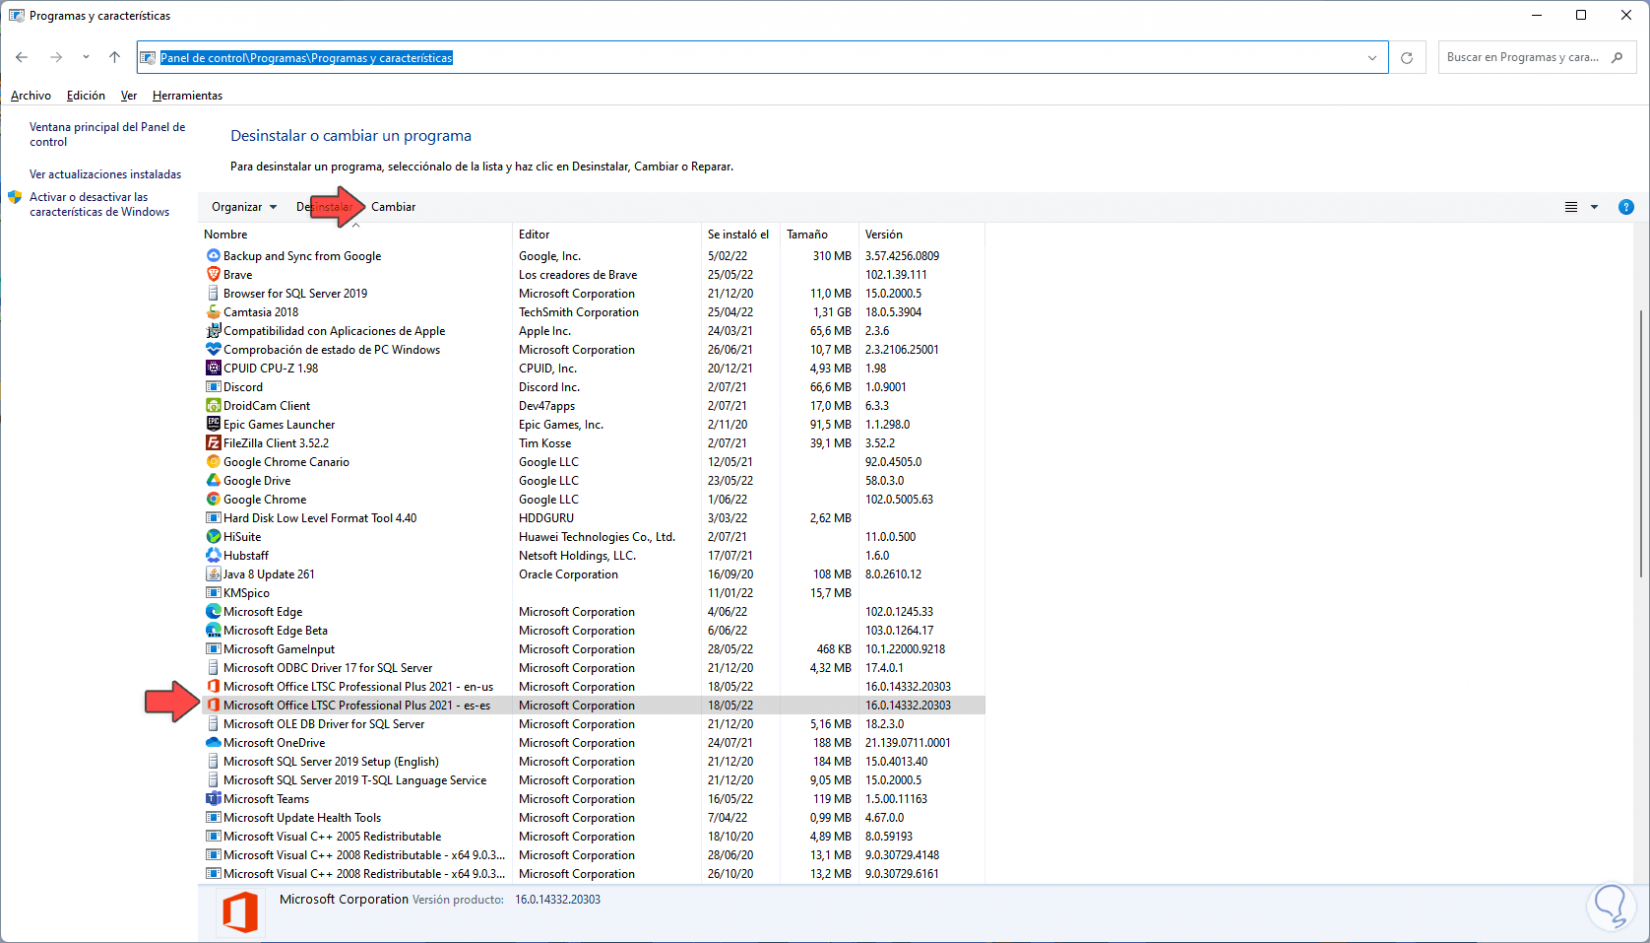Select Microsoft GameInput in the list
This screenshot has width=1650, height=943.
(593, 649)
